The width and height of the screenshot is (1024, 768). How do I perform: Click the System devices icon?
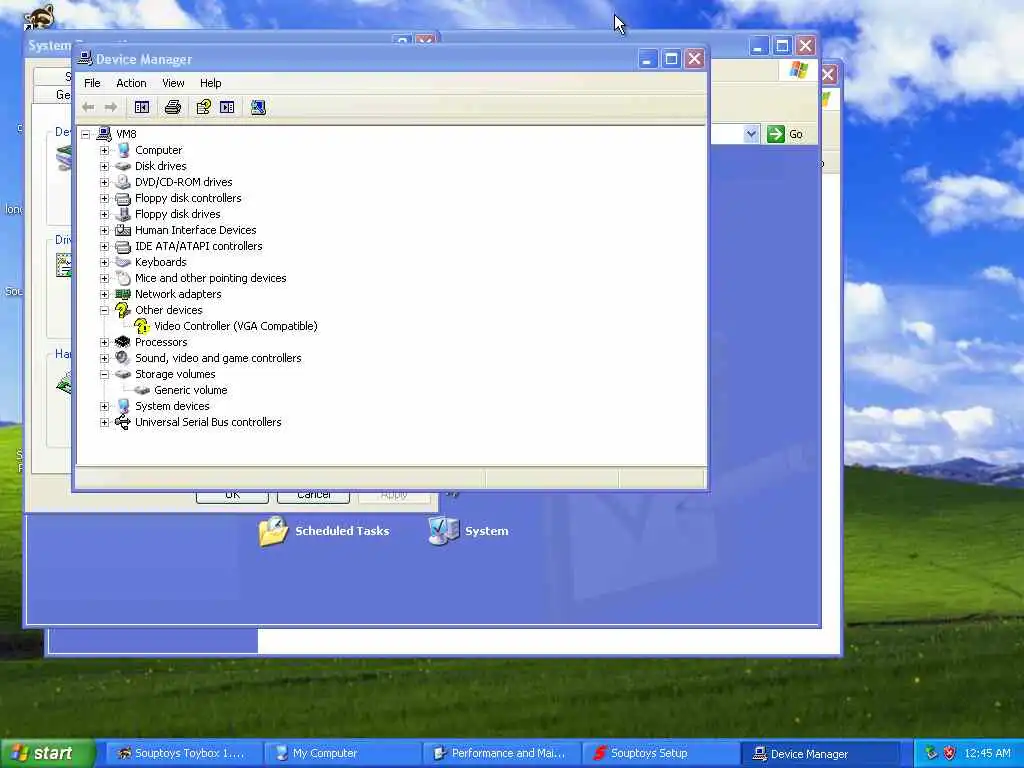coord(123,406)
